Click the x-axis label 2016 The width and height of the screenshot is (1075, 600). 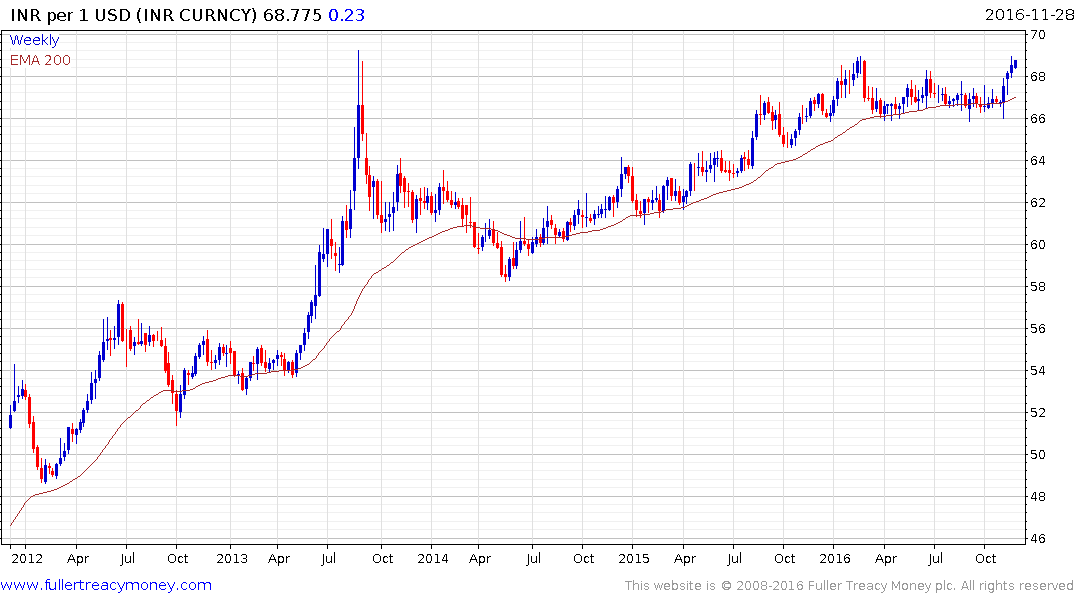835,559
